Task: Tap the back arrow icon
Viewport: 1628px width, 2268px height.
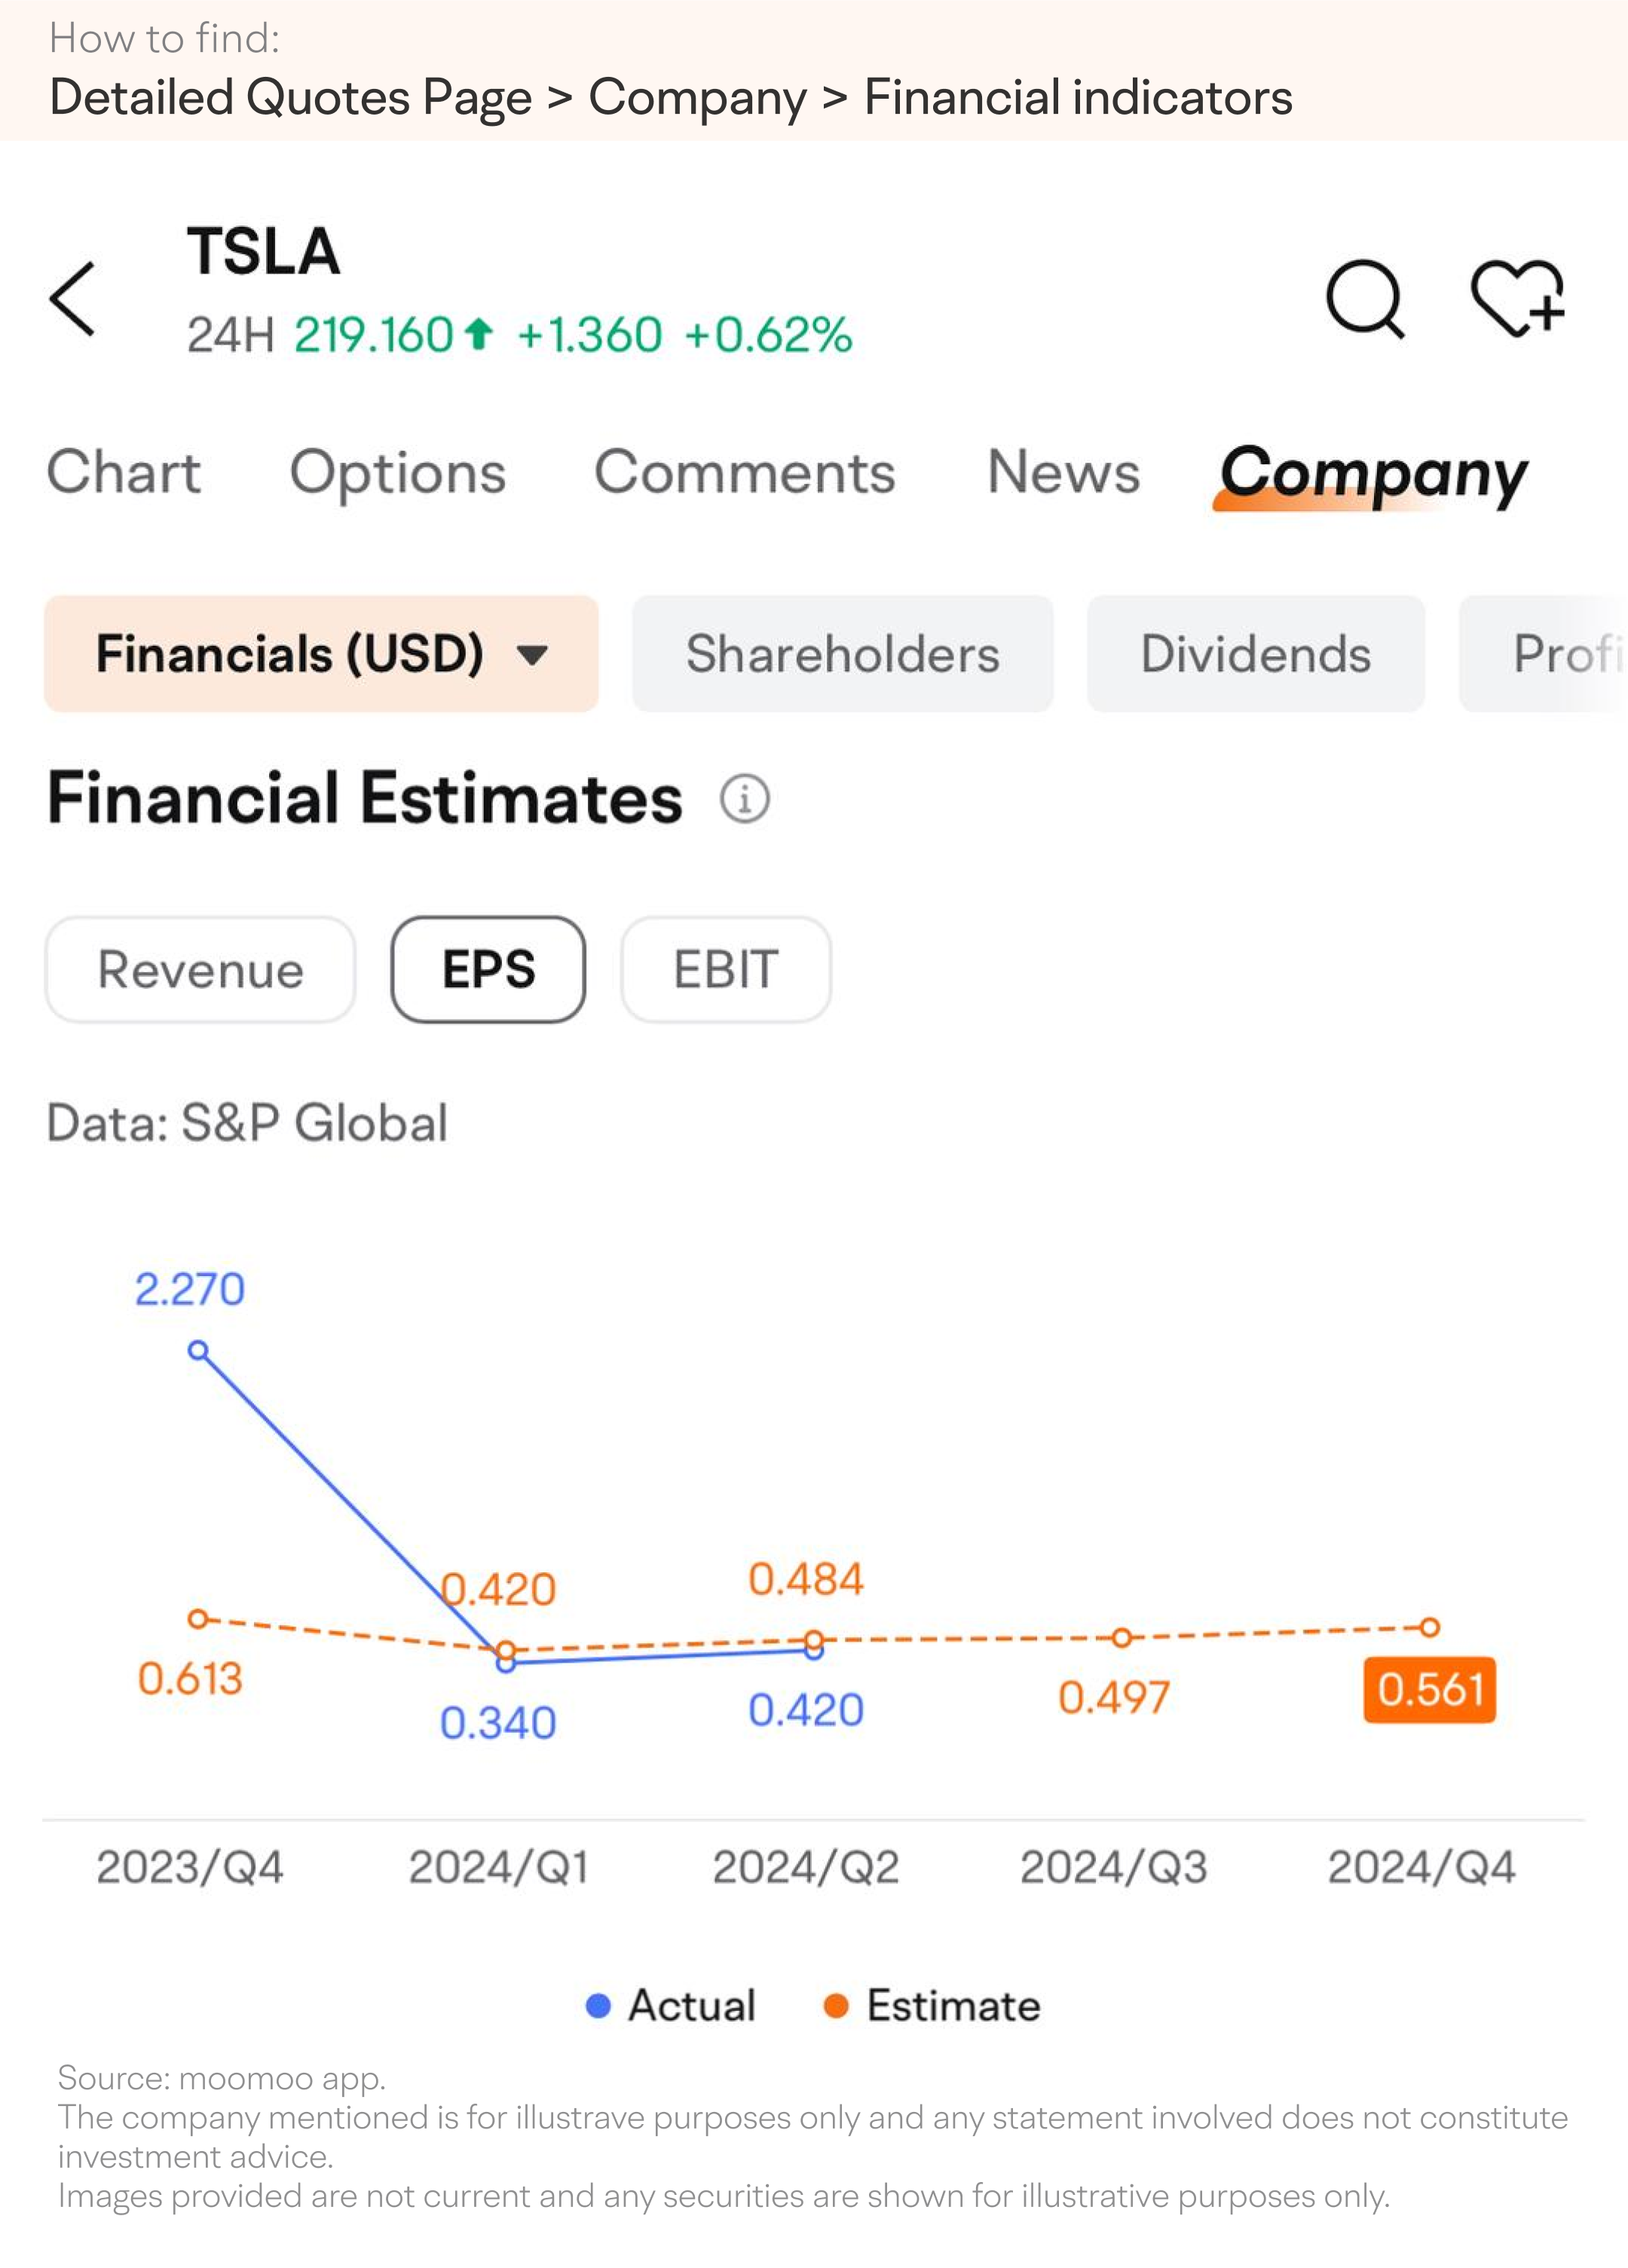Action: (x=73, y=299)
